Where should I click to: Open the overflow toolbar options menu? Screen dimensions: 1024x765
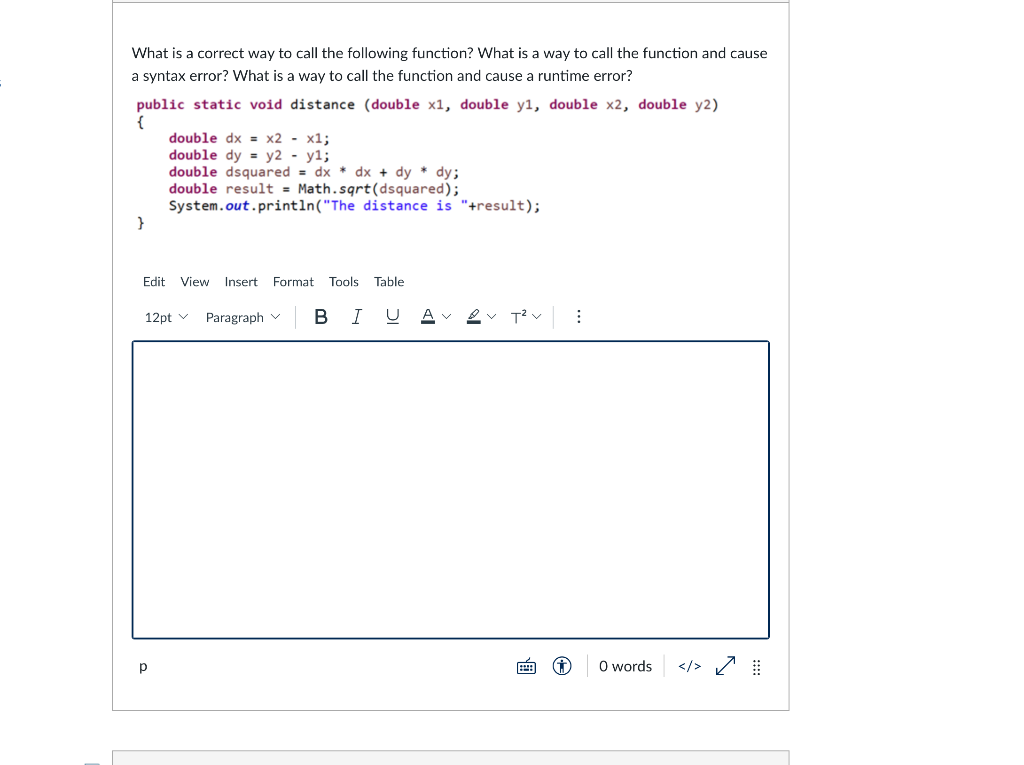579,316
